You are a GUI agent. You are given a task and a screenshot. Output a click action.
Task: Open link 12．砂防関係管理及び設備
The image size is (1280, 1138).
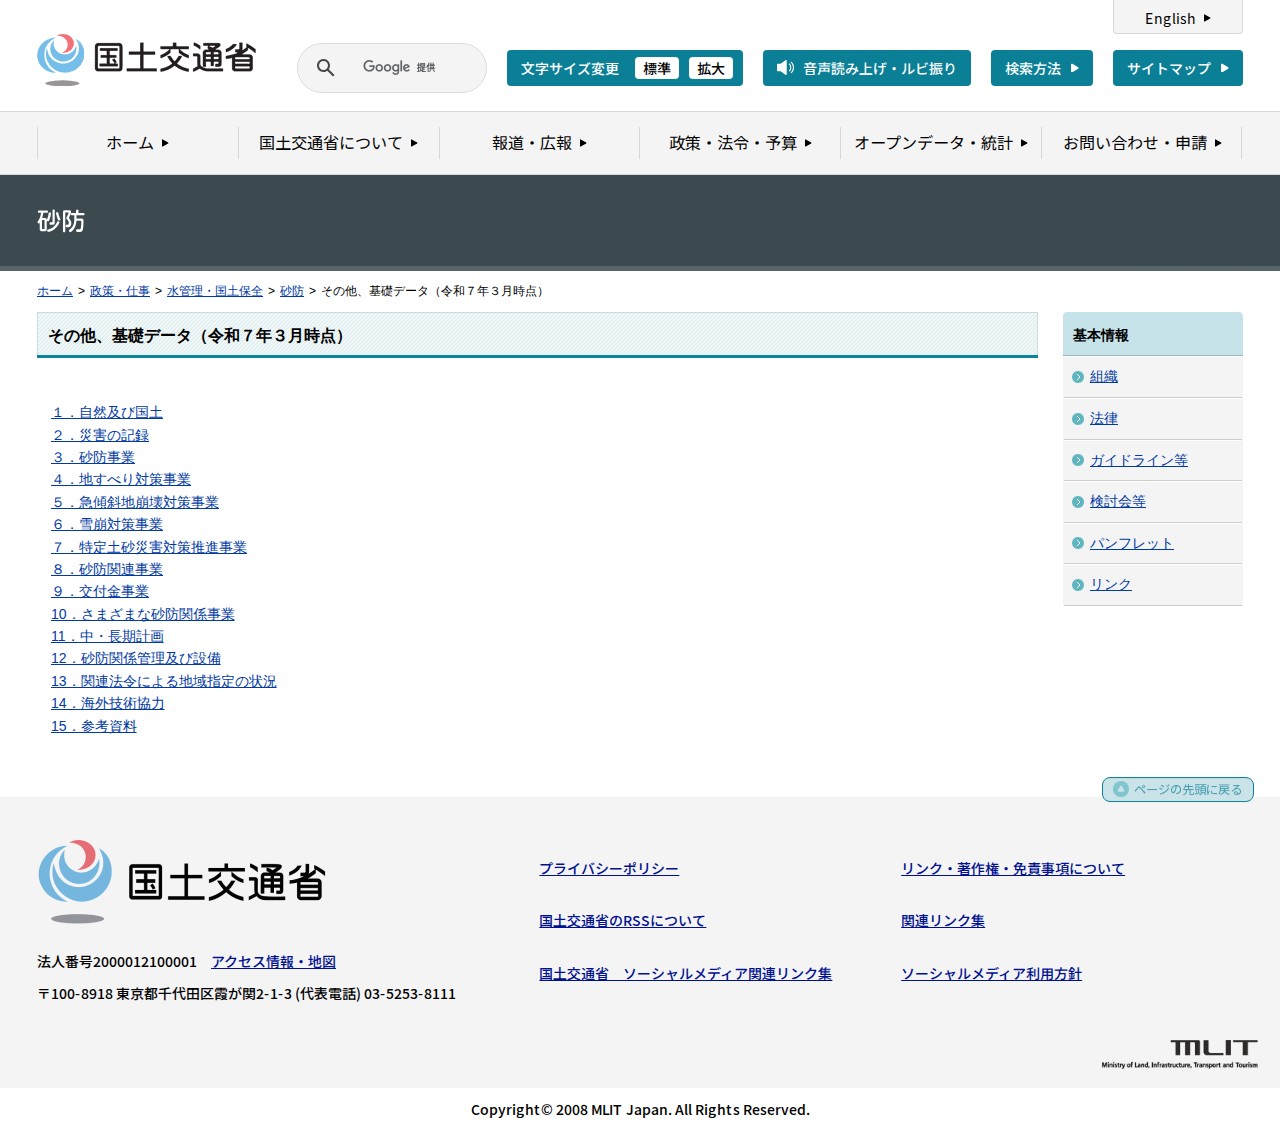pos(136,658)
